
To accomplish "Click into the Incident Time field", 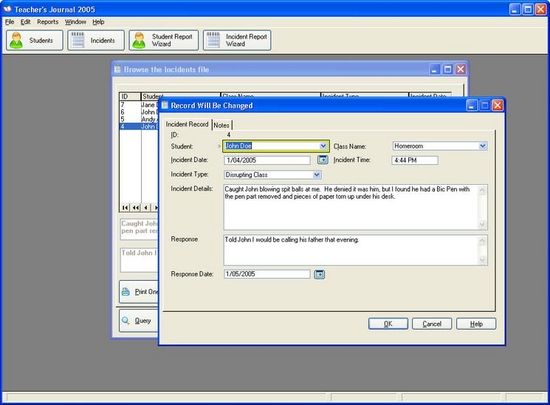I will click(415, 160).
